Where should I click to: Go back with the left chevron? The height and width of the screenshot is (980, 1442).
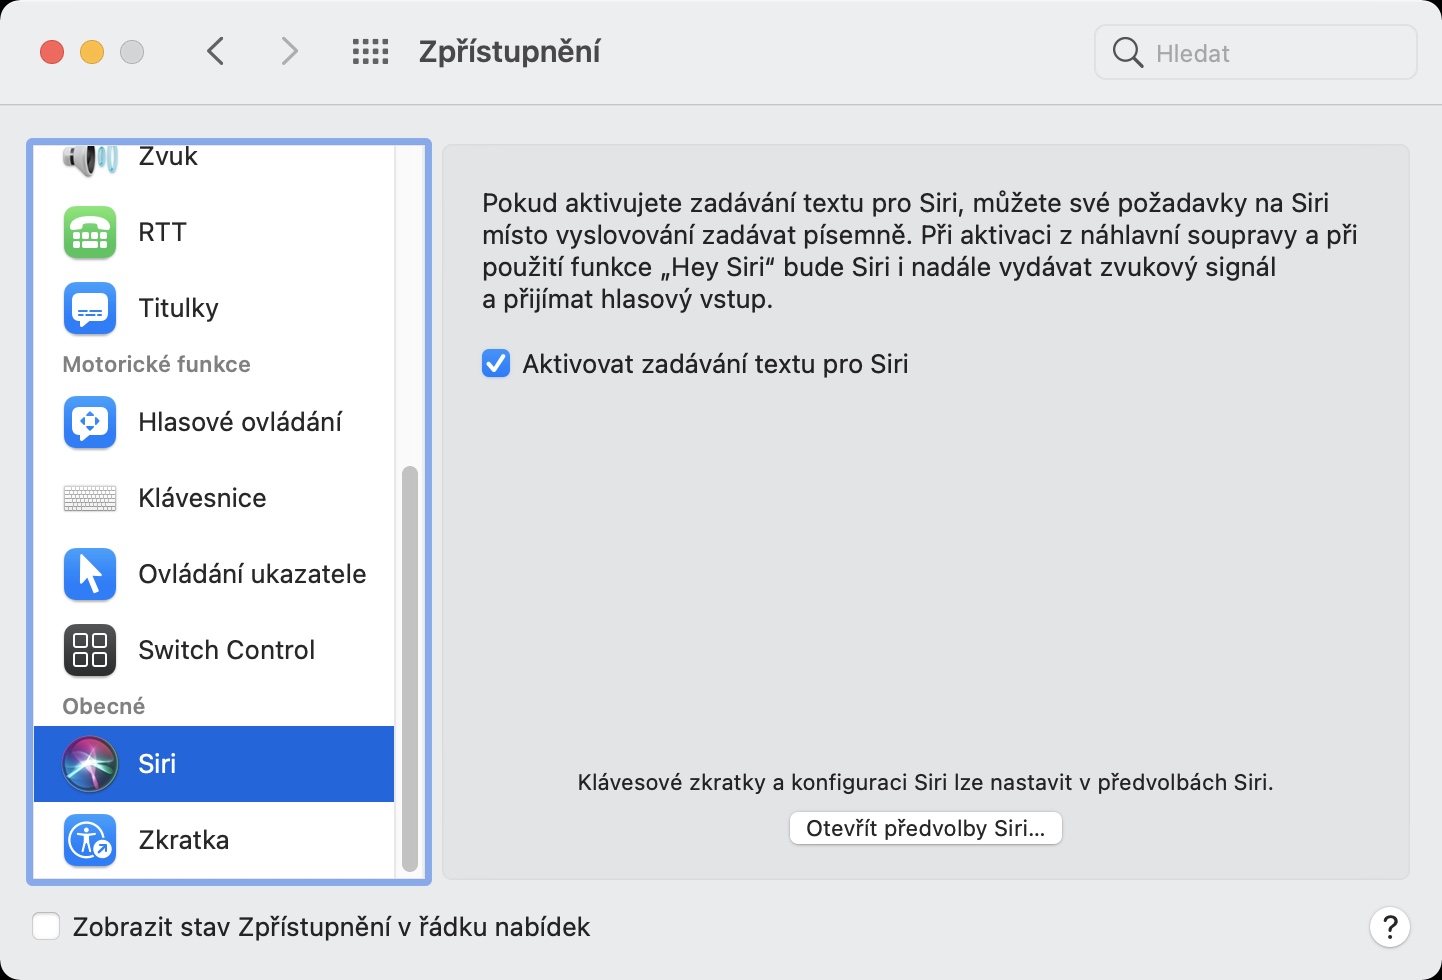pos(215,52)
